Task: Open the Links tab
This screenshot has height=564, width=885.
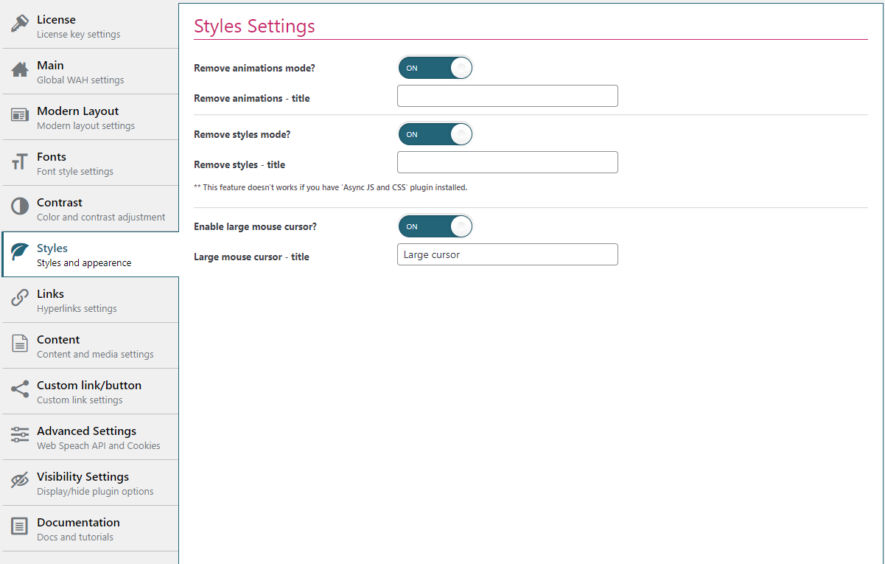Action: pyautogui.click(x=90, y=300)
